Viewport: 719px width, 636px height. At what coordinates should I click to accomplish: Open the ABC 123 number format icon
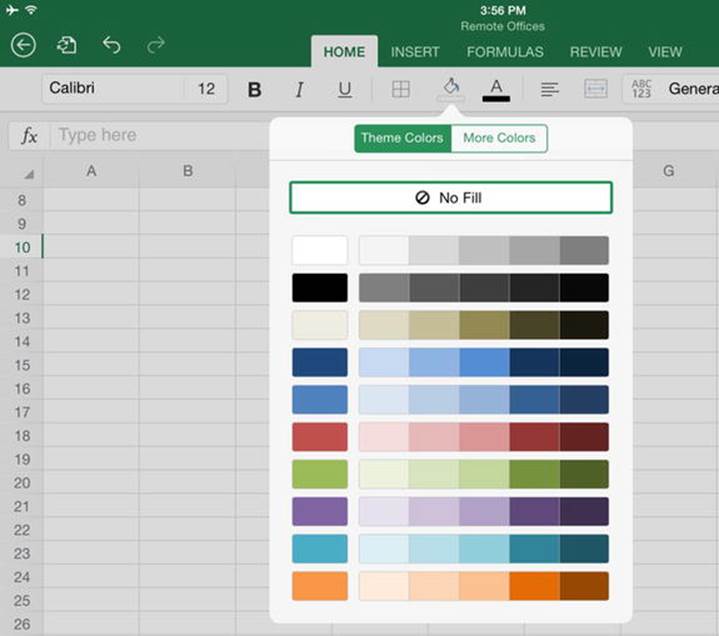(642, 89)
